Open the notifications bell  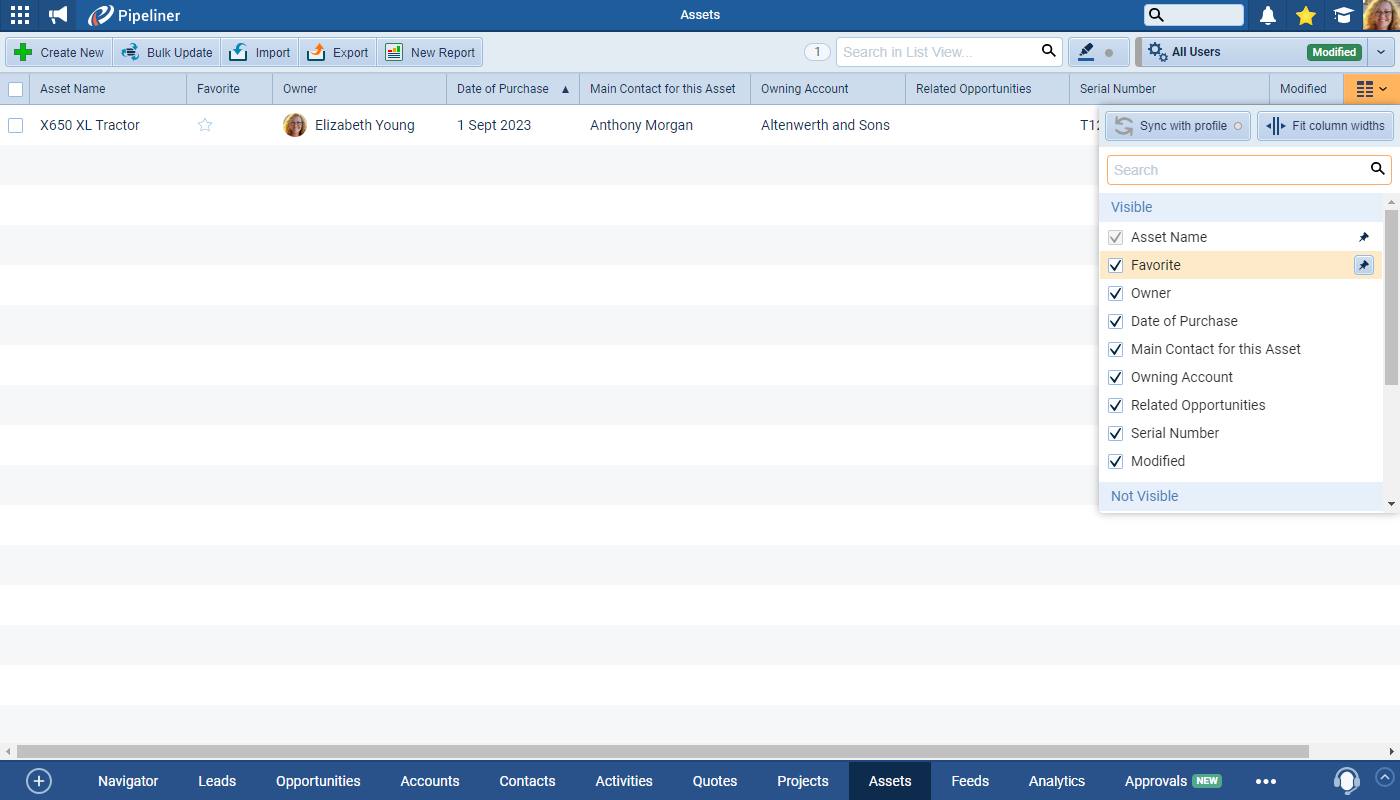1268,15
